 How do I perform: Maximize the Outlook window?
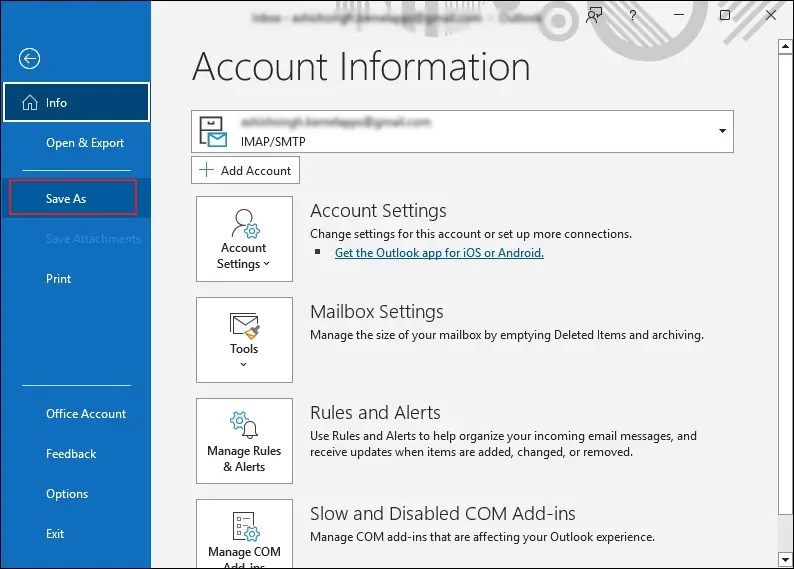coord(725,15)
